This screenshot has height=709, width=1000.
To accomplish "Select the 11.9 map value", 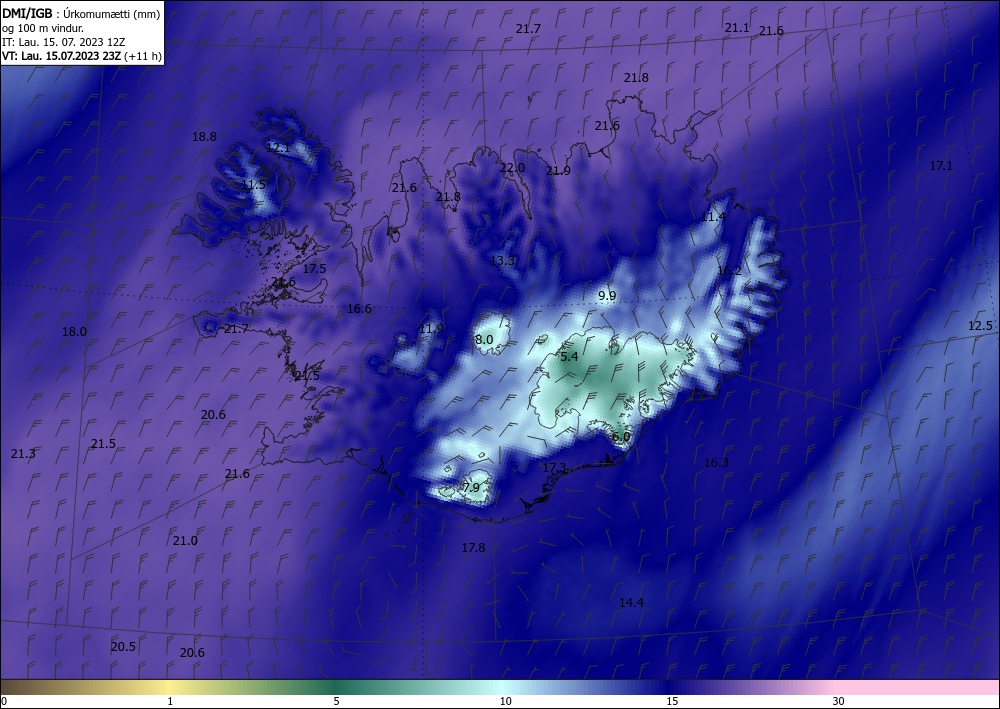I will coord(431,329).
